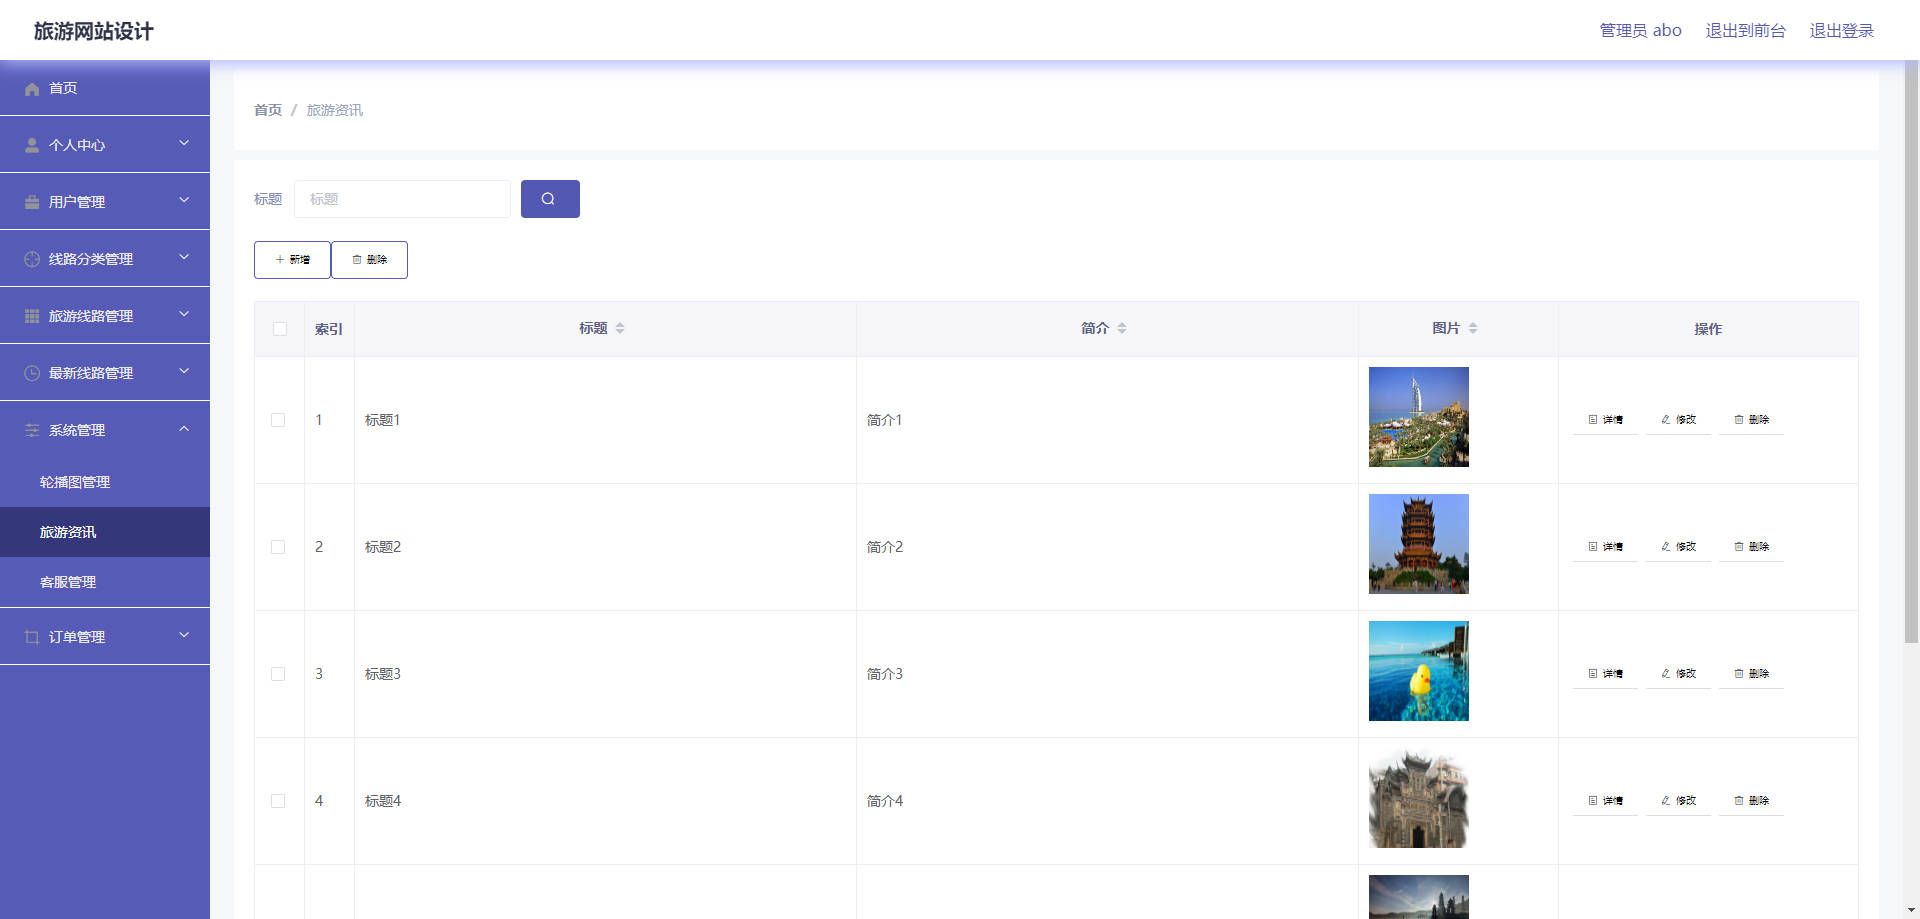Open 详情 for the 标题3 row
Screen dimensions: 1920x919
[1605, 674]
